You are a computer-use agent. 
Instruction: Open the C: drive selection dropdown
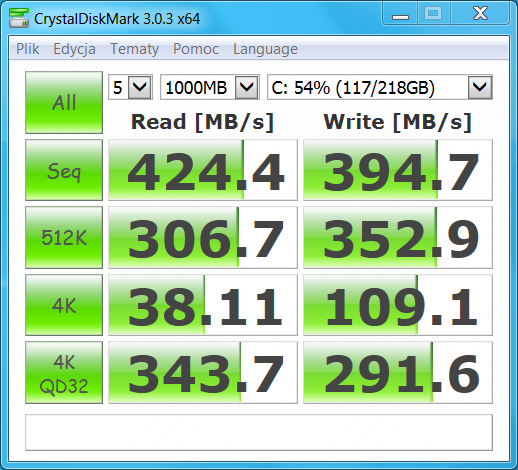click(380, 87)
